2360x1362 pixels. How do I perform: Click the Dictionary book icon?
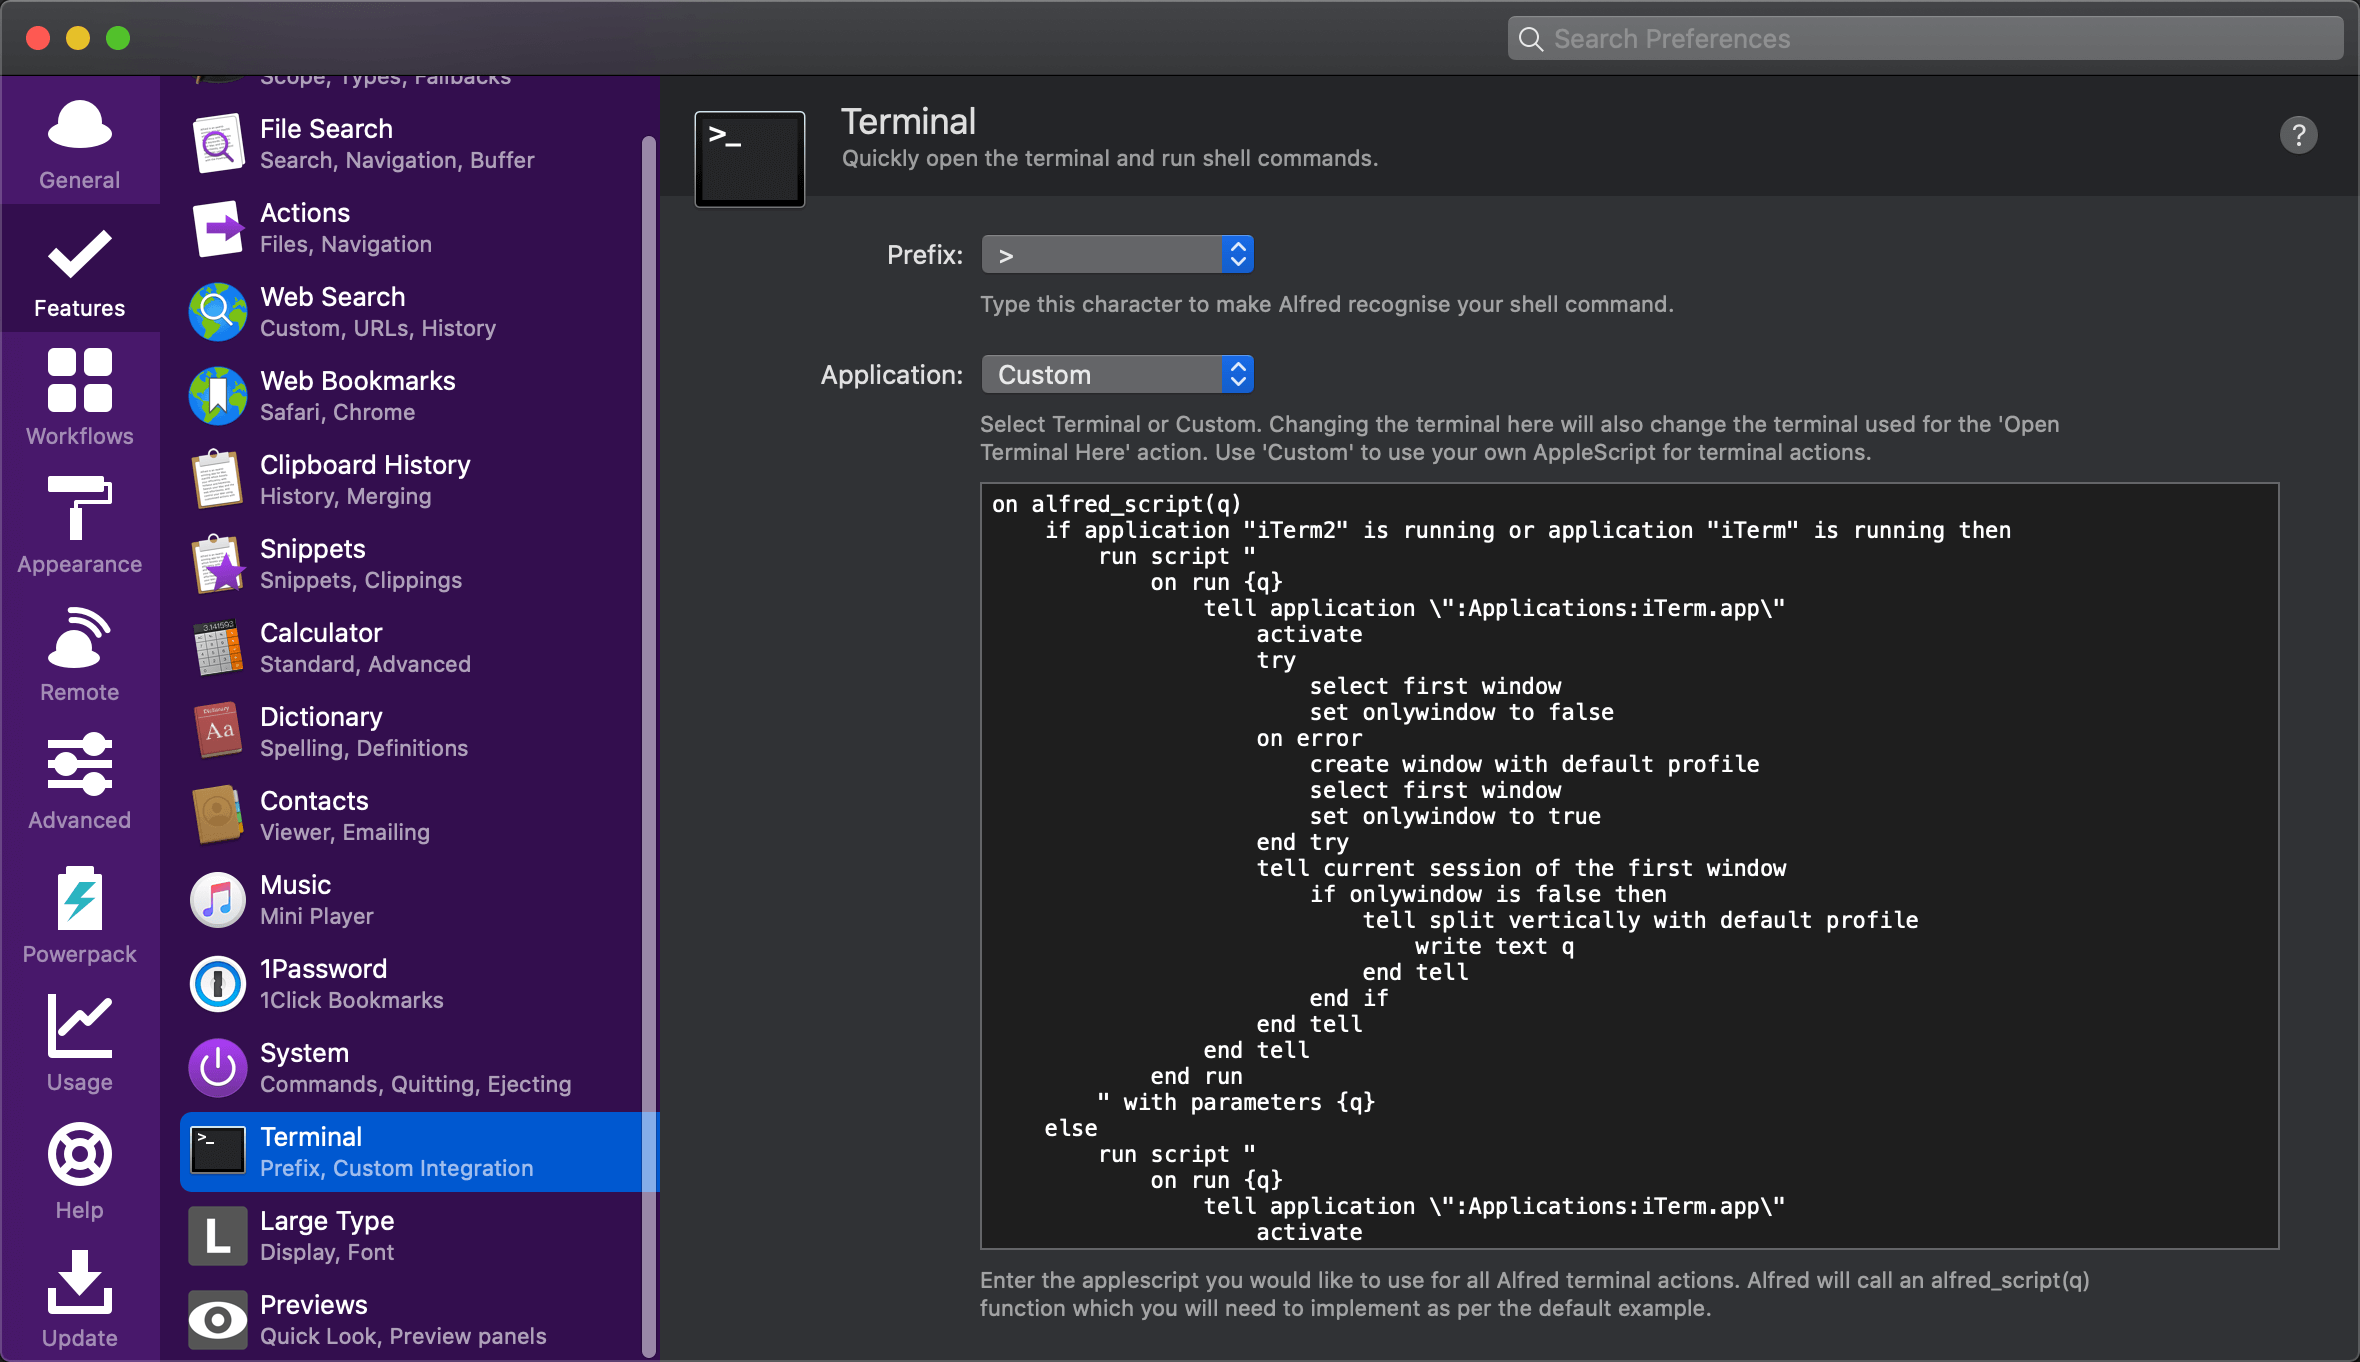pyautogui.click(x=218, y=732)
